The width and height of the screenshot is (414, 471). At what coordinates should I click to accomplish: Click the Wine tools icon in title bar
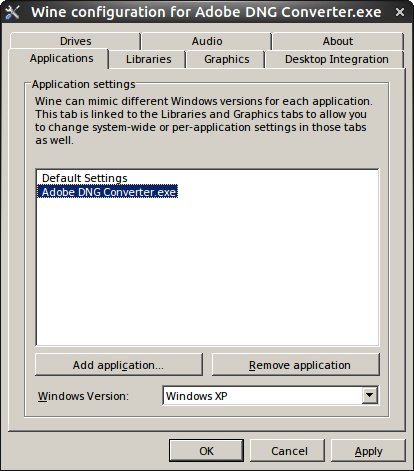(x=13, y=12)
